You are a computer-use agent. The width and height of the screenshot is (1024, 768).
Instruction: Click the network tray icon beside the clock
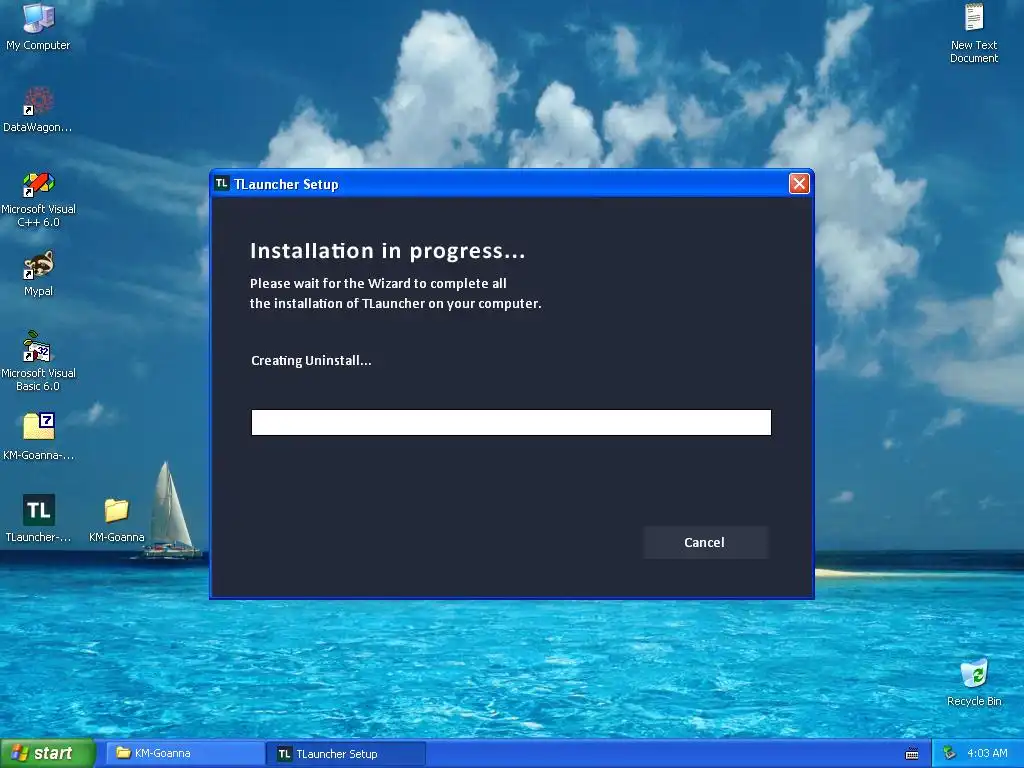(x=950, y=753)
